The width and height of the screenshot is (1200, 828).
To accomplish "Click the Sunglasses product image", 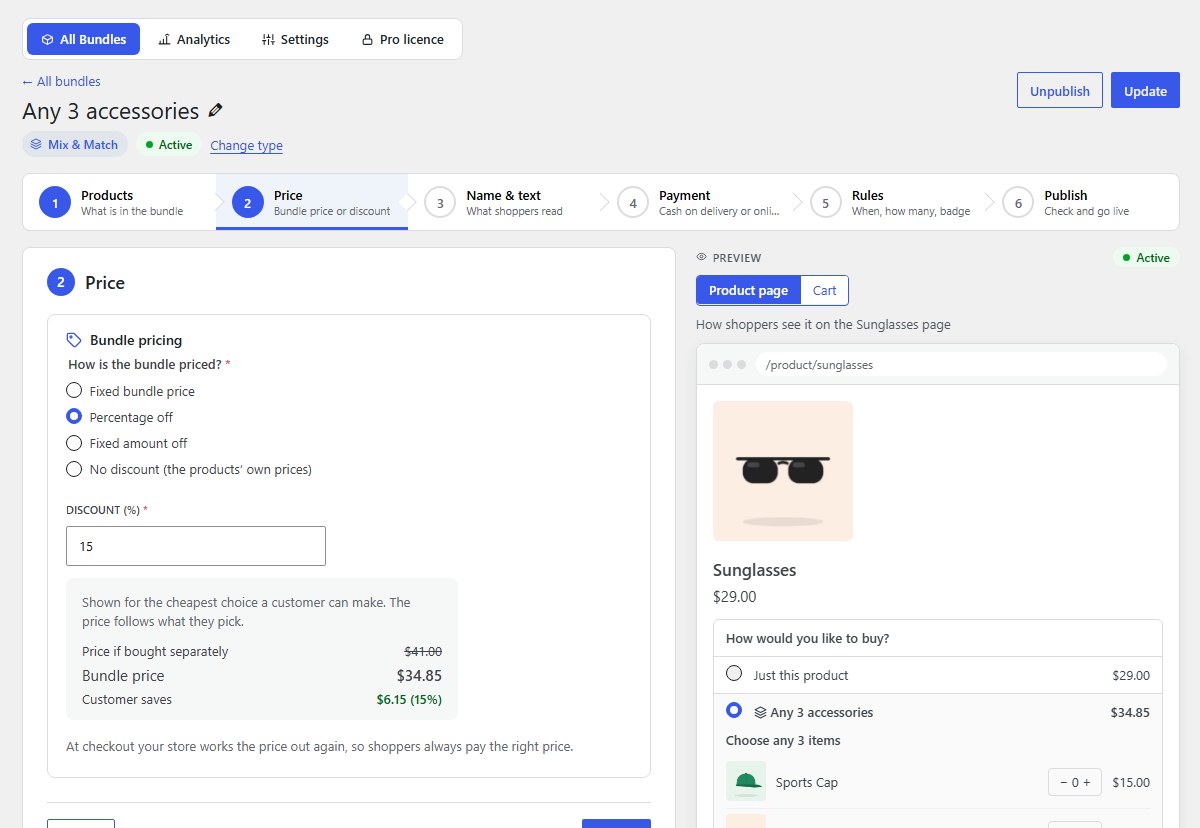I will (x=783, y=471).
